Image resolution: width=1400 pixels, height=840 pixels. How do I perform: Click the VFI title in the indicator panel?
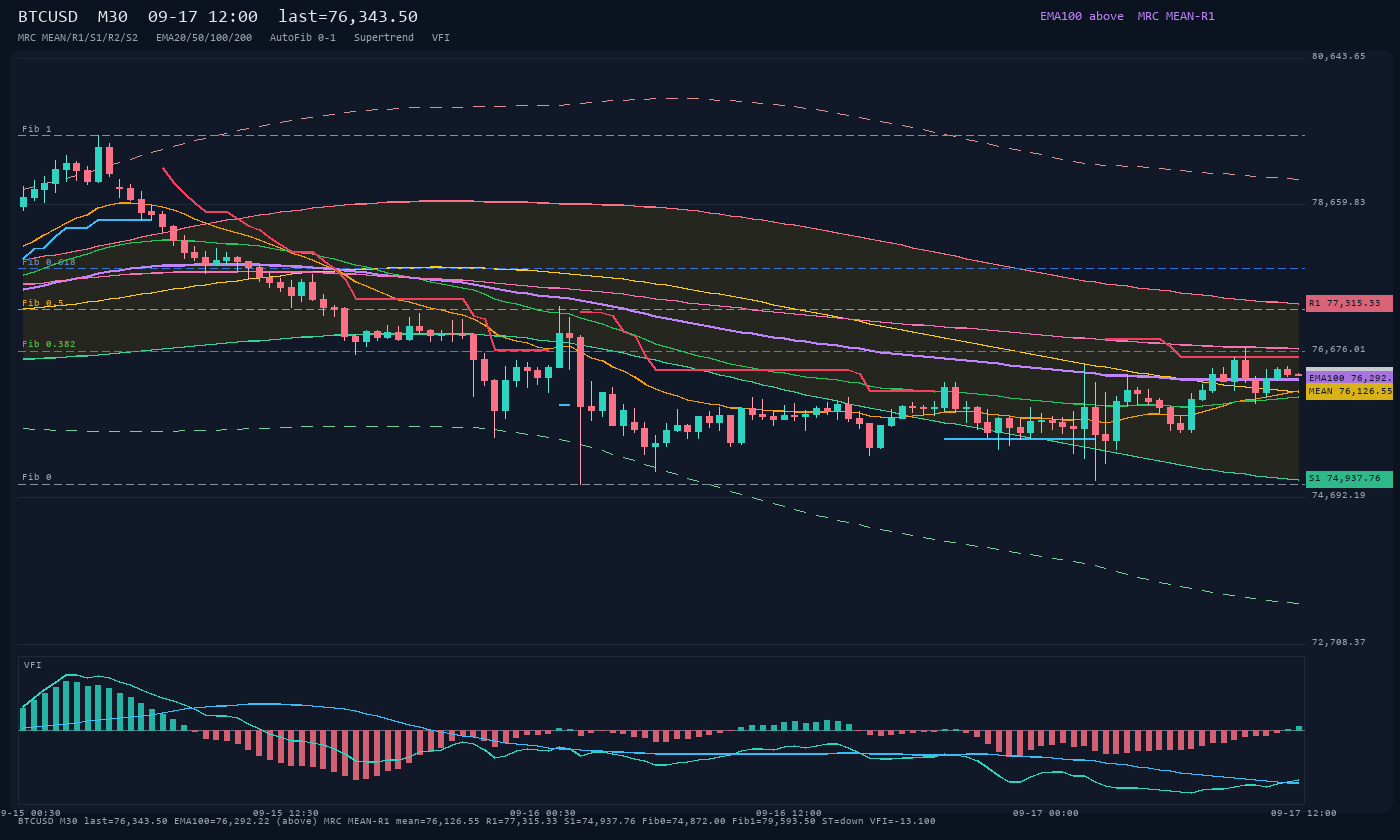coord(33,665)
